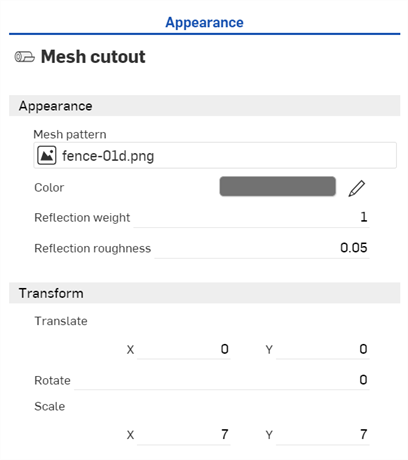The width and height of the screenshot is (408, 460).
Task: Click the material roll icon beside Mesh cutout
Action: pos(24,57)
